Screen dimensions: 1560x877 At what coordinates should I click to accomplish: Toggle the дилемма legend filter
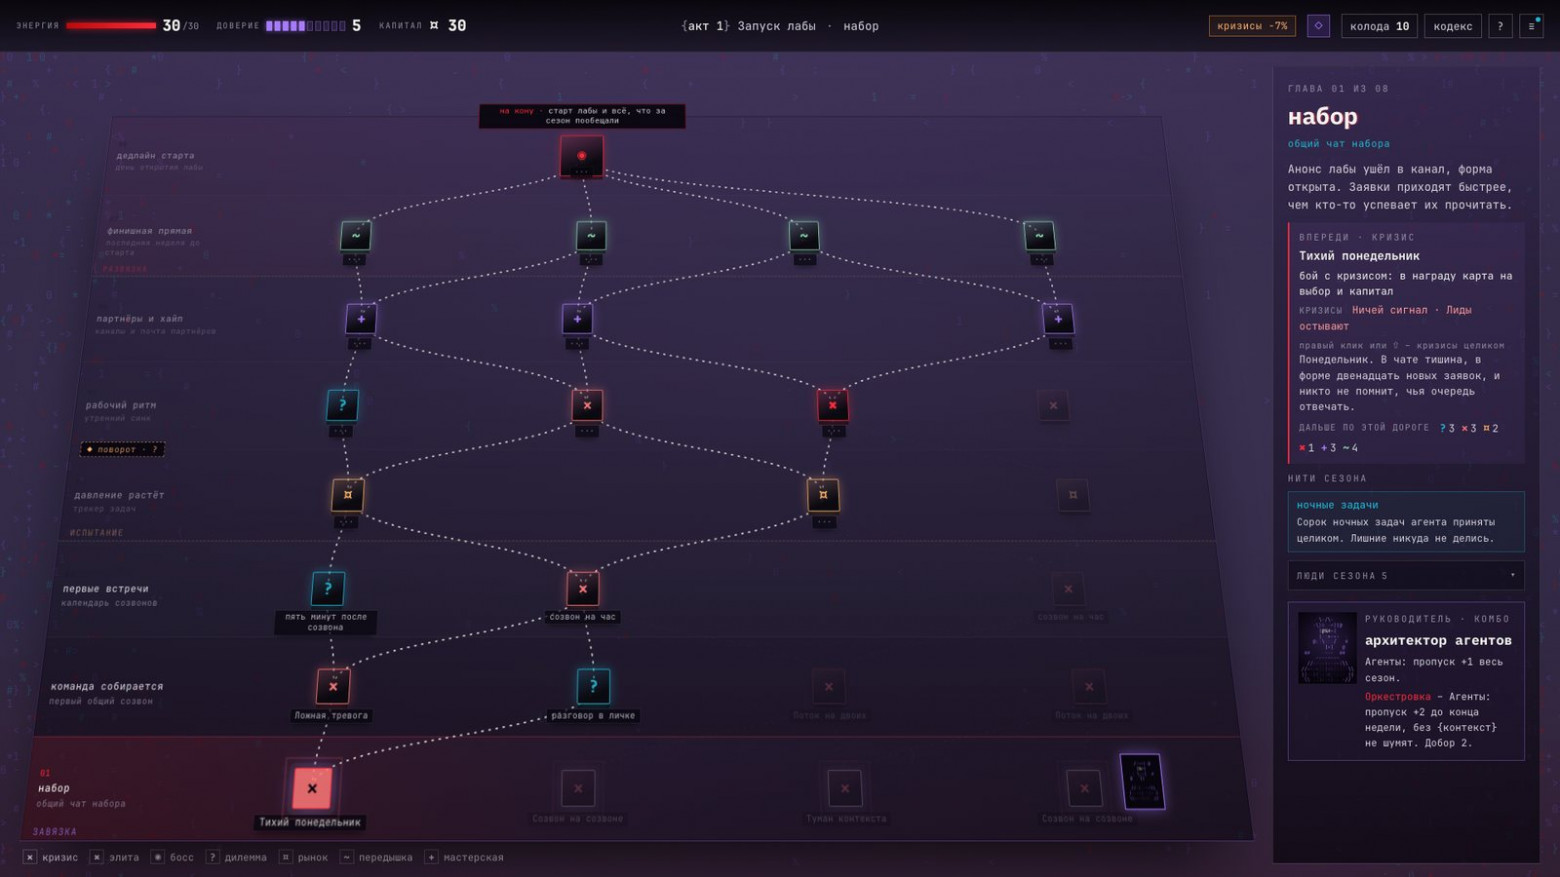coord(237,857)
